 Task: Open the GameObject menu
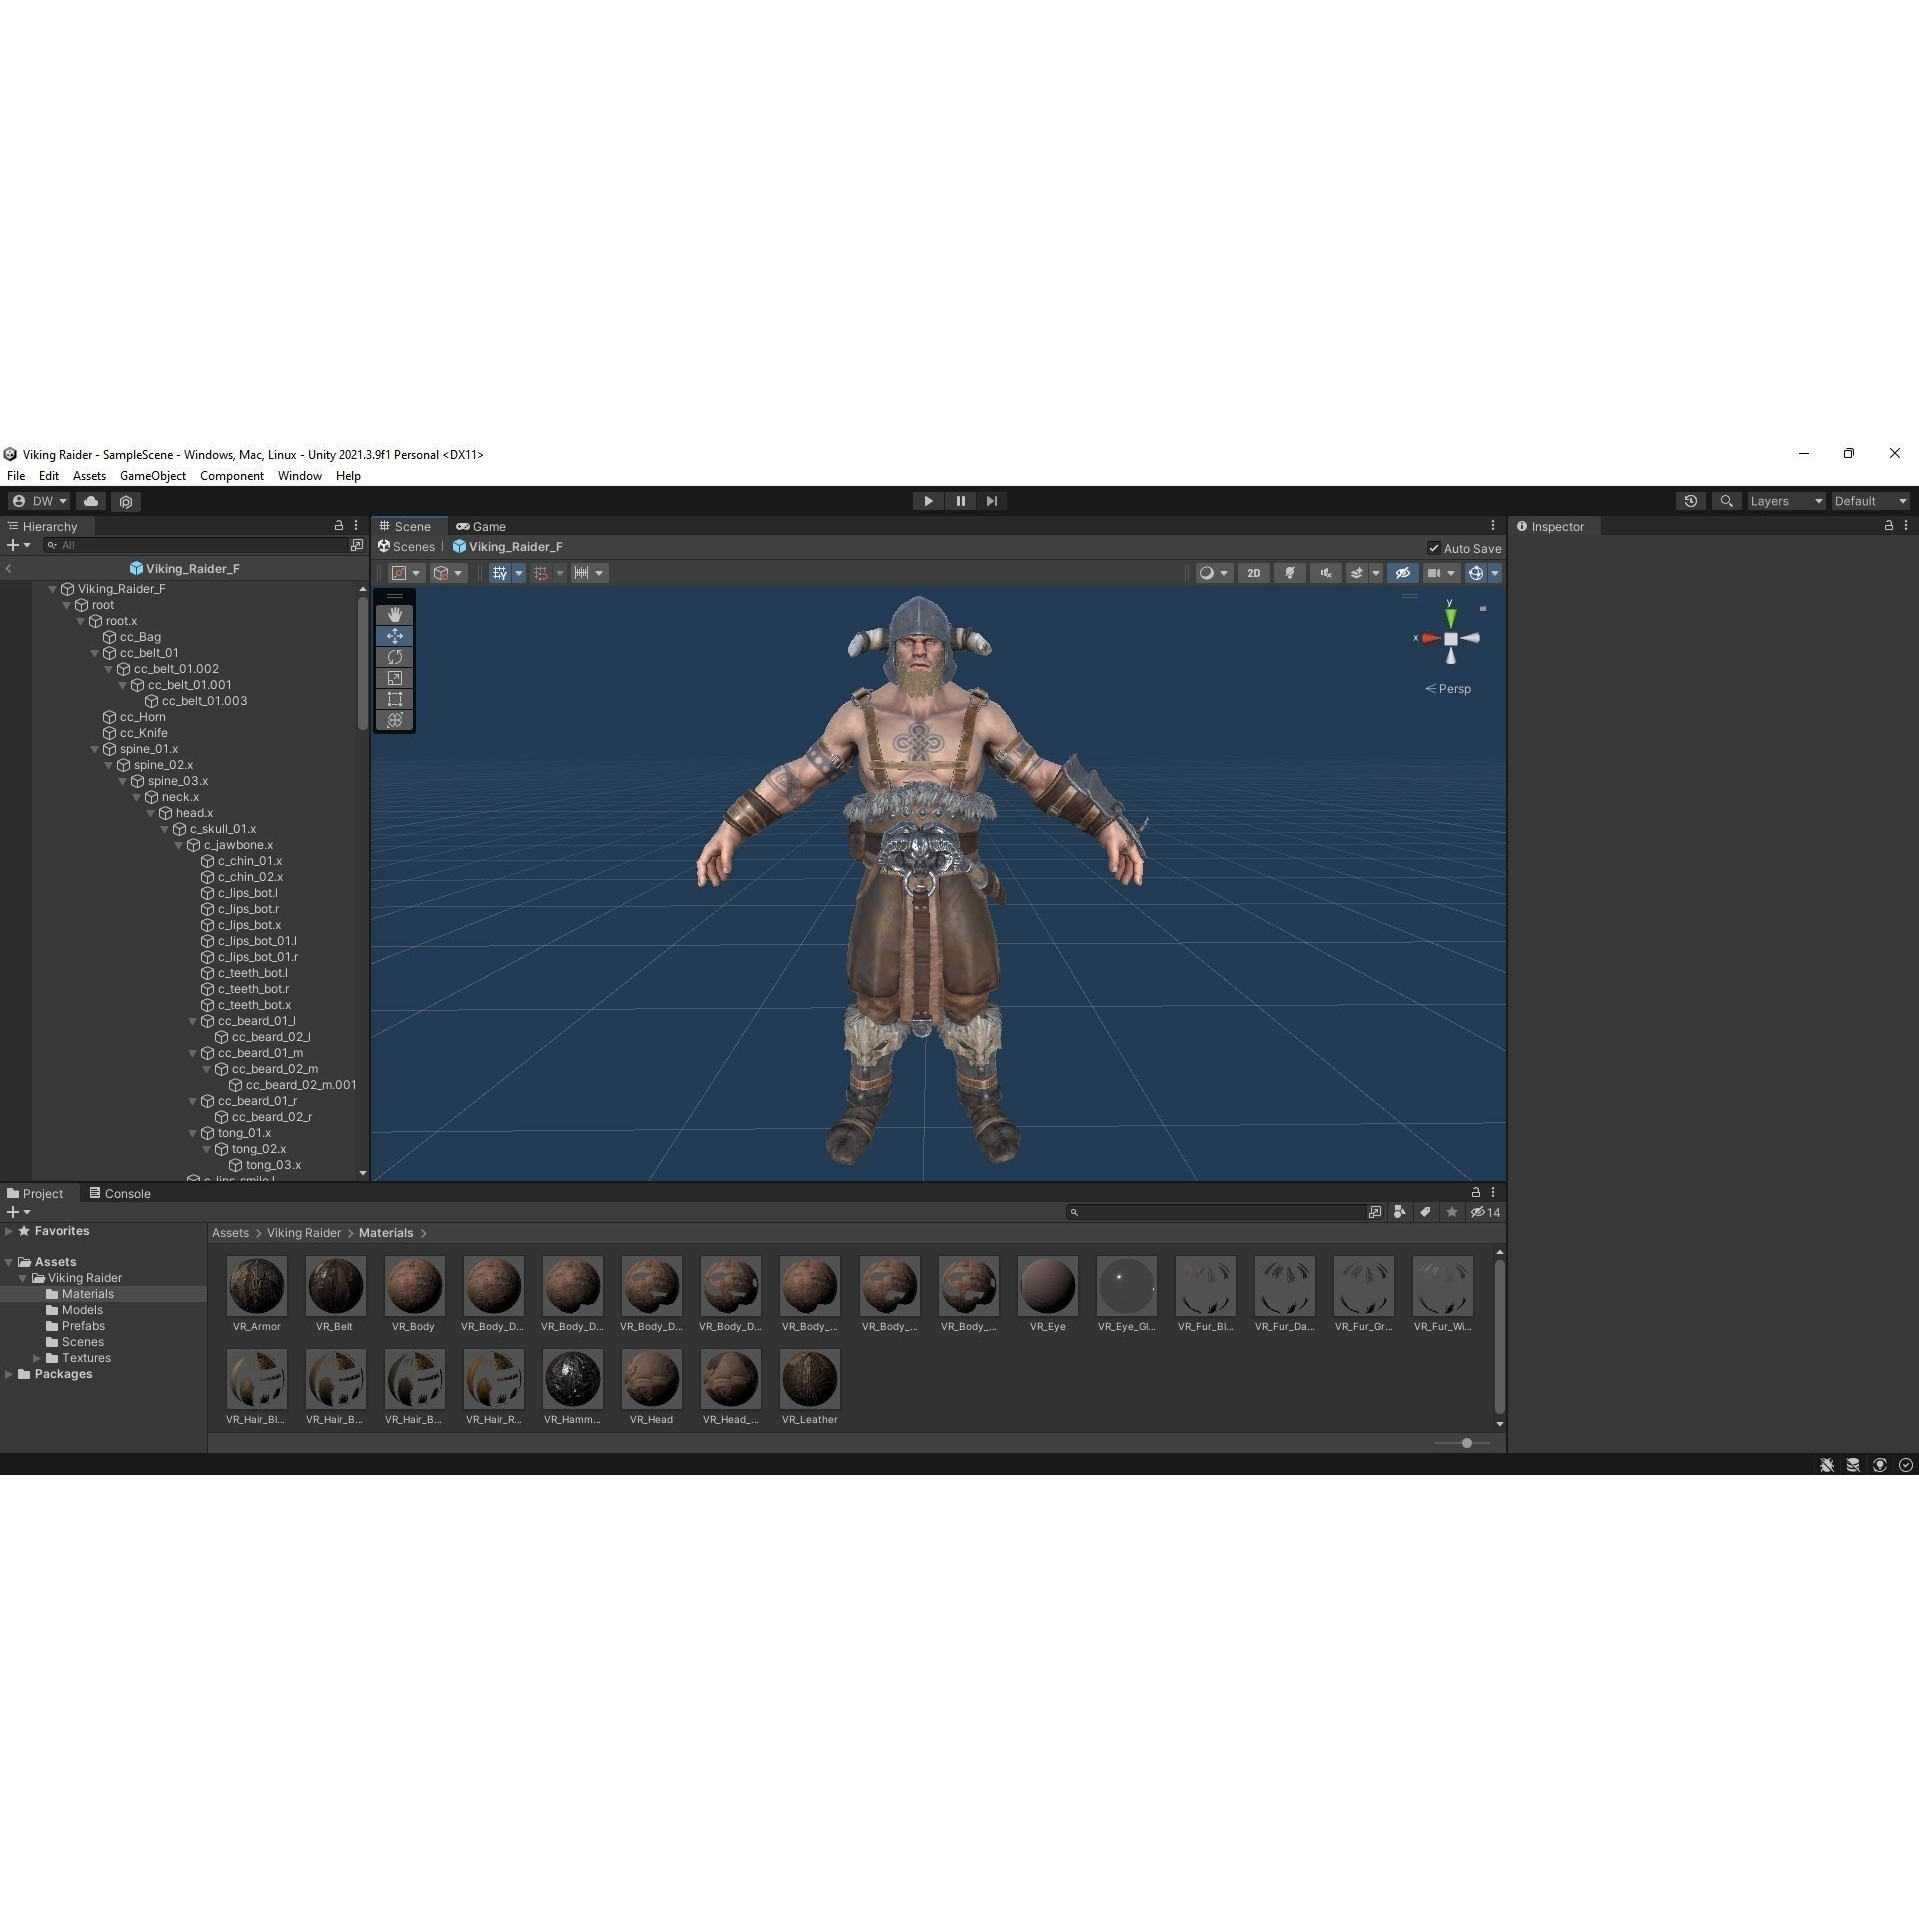tap(152, 475)
